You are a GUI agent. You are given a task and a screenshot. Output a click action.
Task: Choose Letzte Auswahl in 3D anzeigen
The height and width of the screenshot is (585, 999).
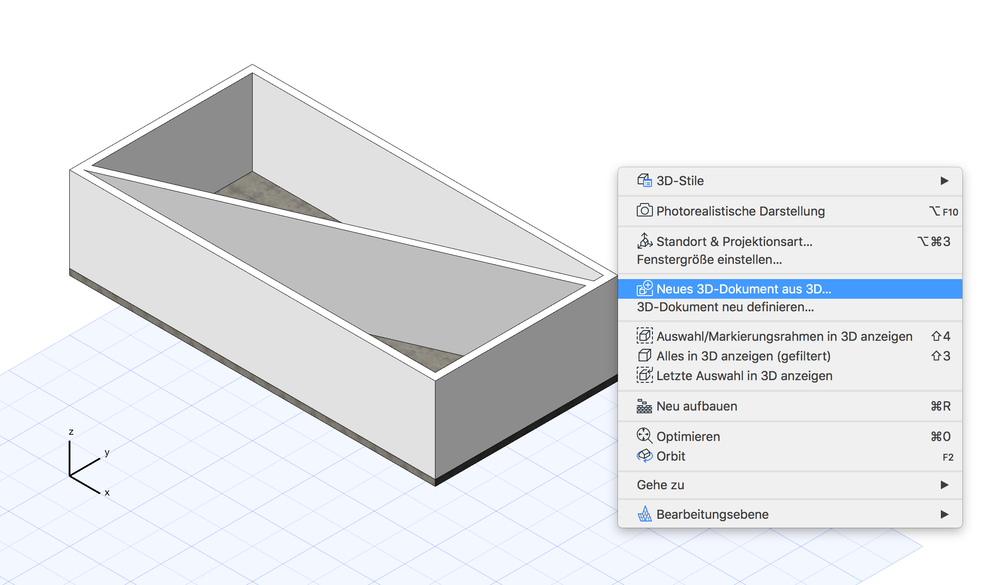point(790,376)
